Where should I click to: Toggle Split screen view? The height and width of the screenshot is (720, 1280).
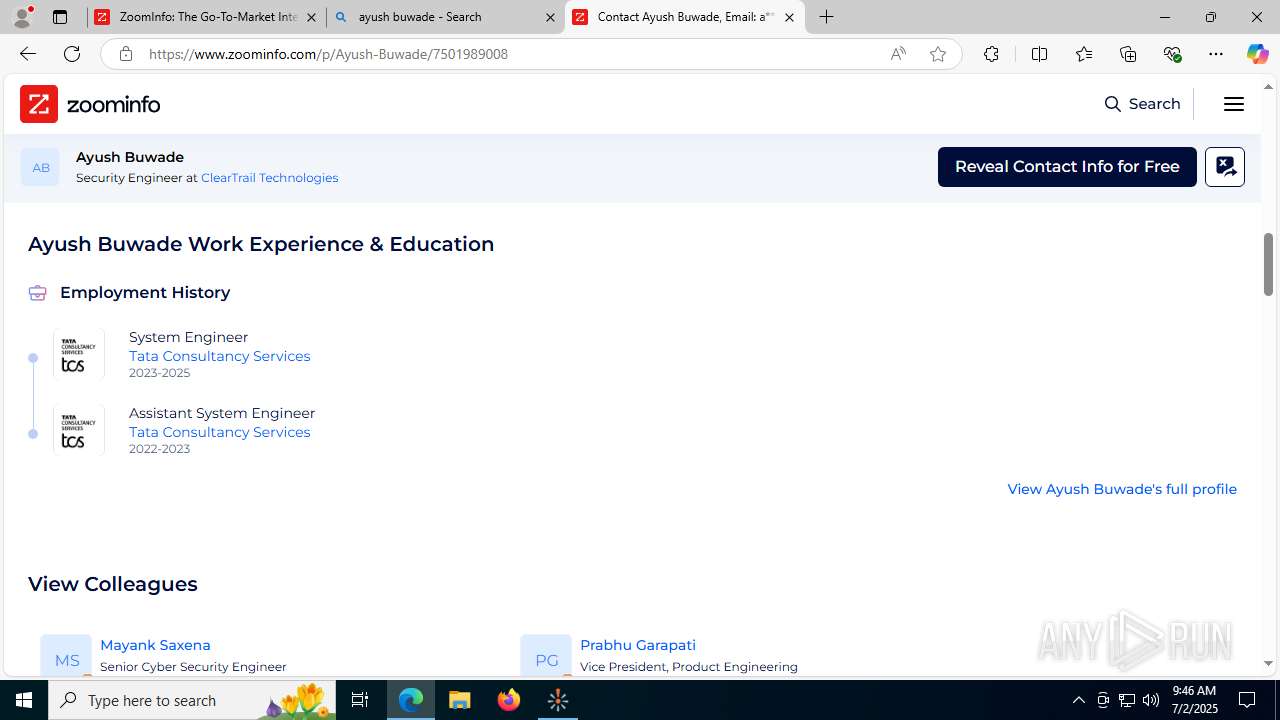coord(1039,54)
